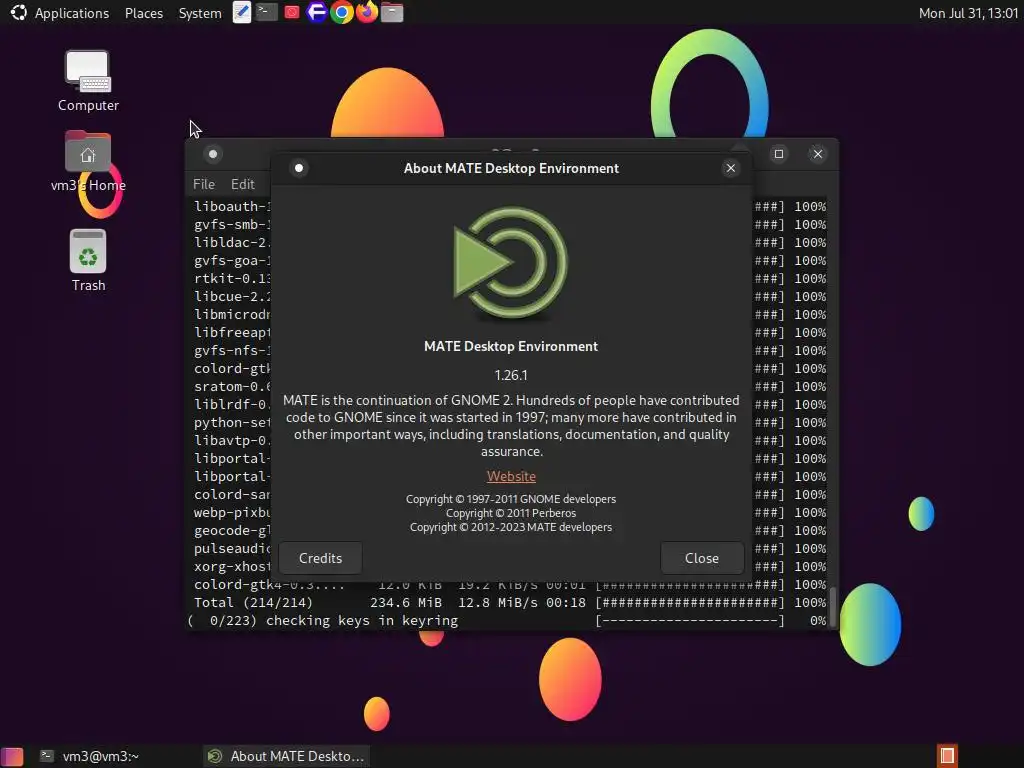Click the Credits button

coord(320,558)
